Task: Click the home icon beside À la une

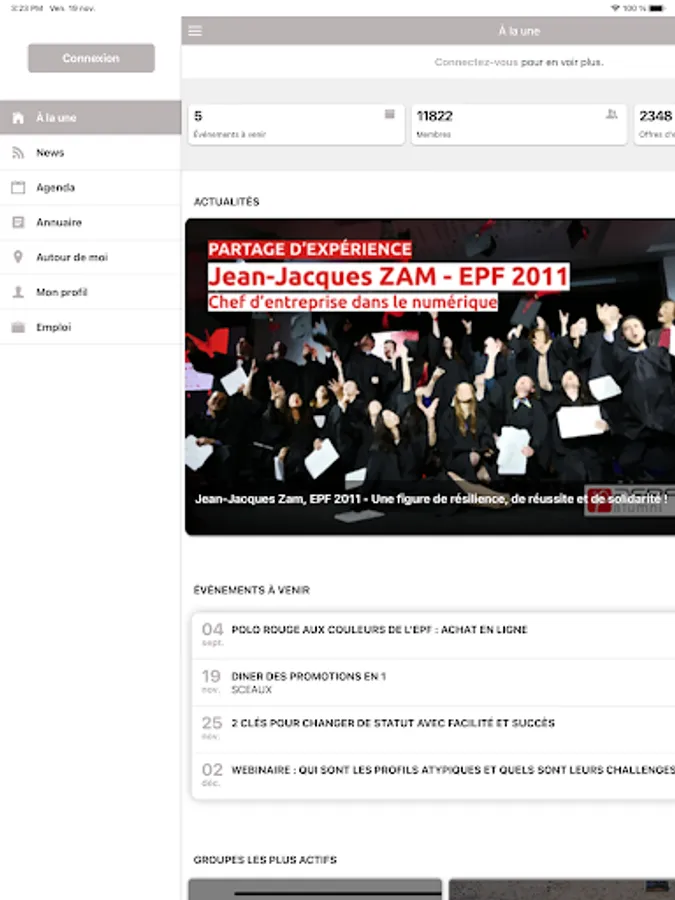Action: [x=18, y=118]
